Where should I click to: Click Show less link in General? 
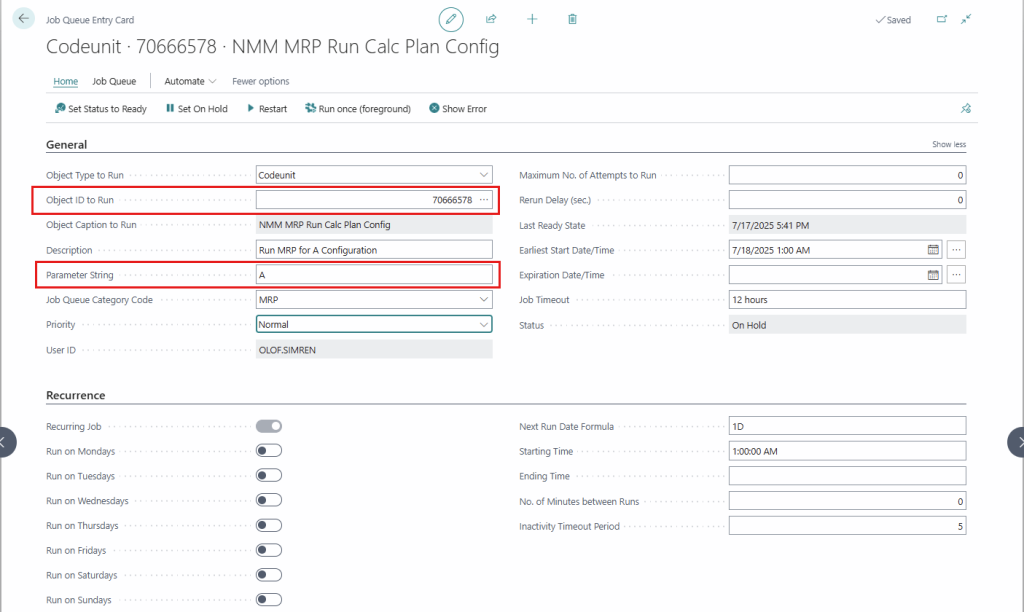[949, 145]
